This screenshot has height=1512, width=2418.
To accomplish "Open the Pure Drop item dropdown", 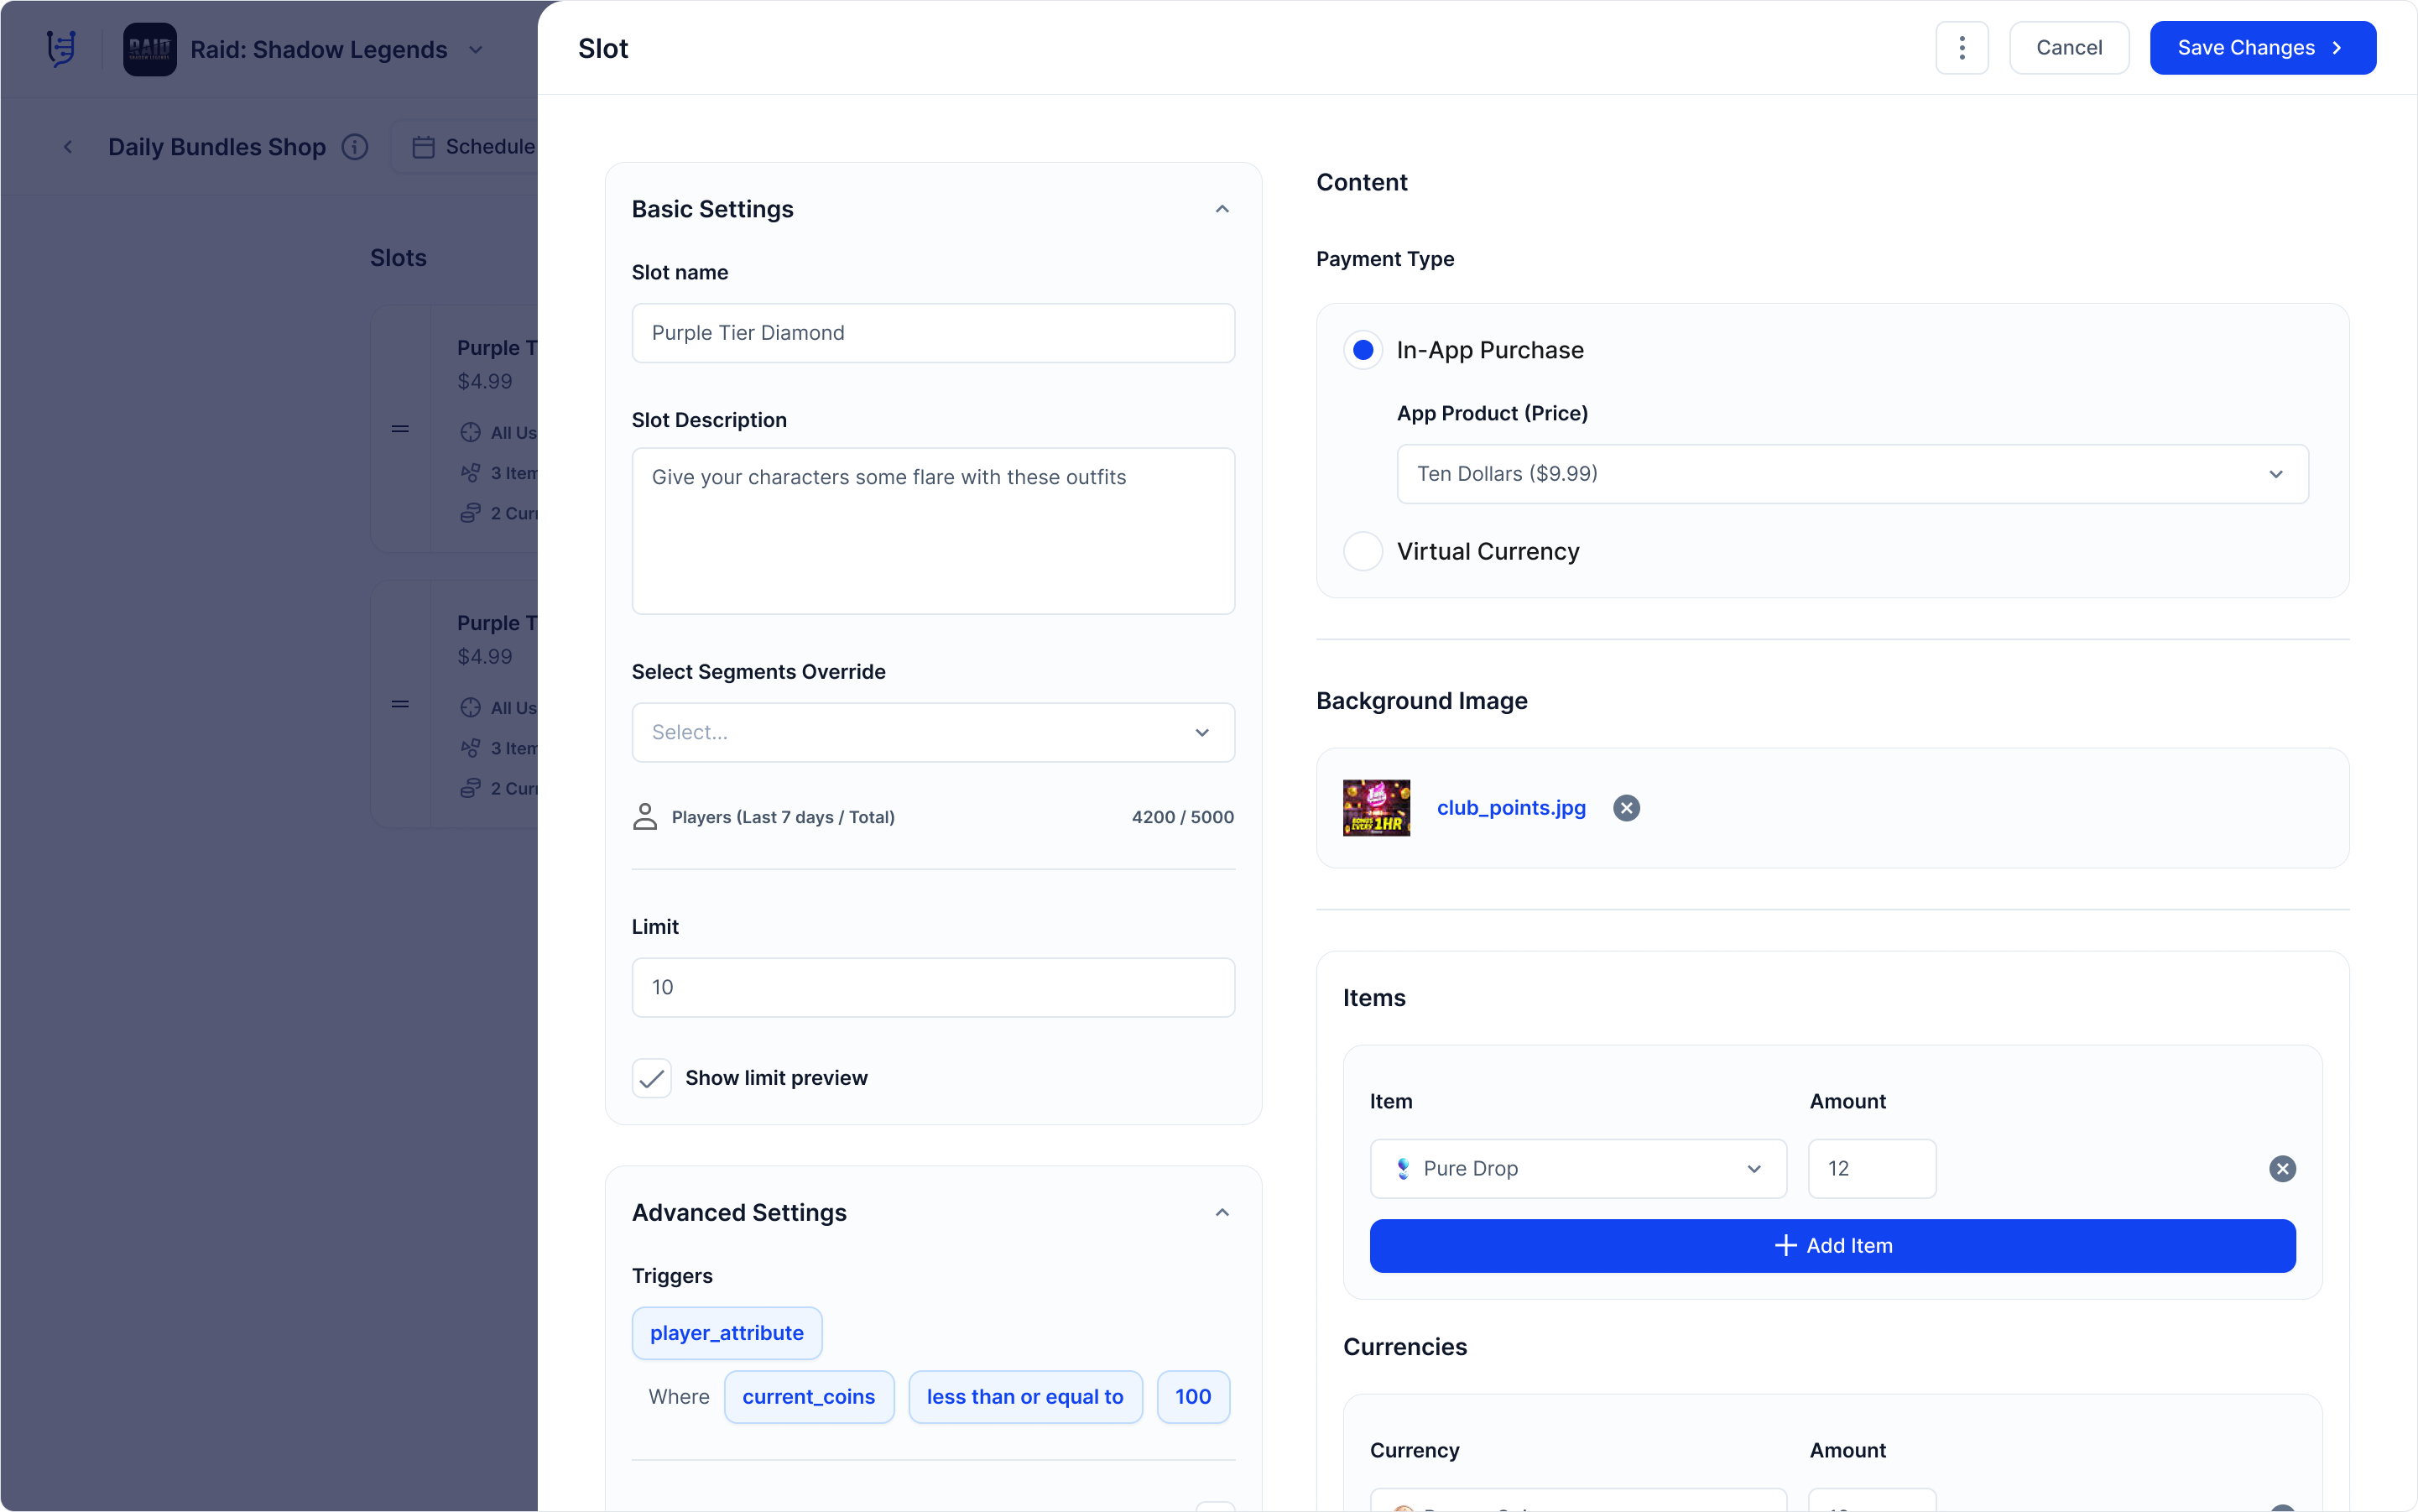I will point(1577,1168).
